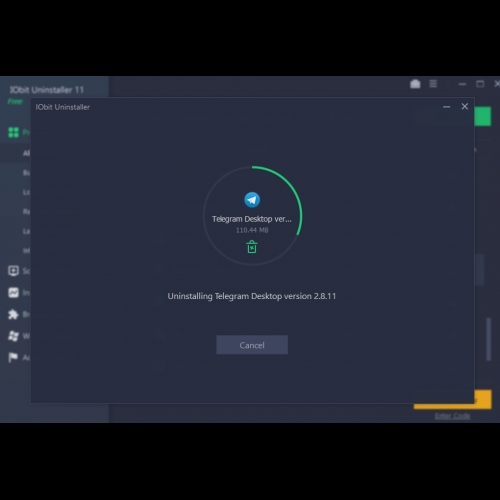Viewport: 500px width, 500px height.
Task: Click the Programs grid icon in sidebar
Action: click(13, 132)
